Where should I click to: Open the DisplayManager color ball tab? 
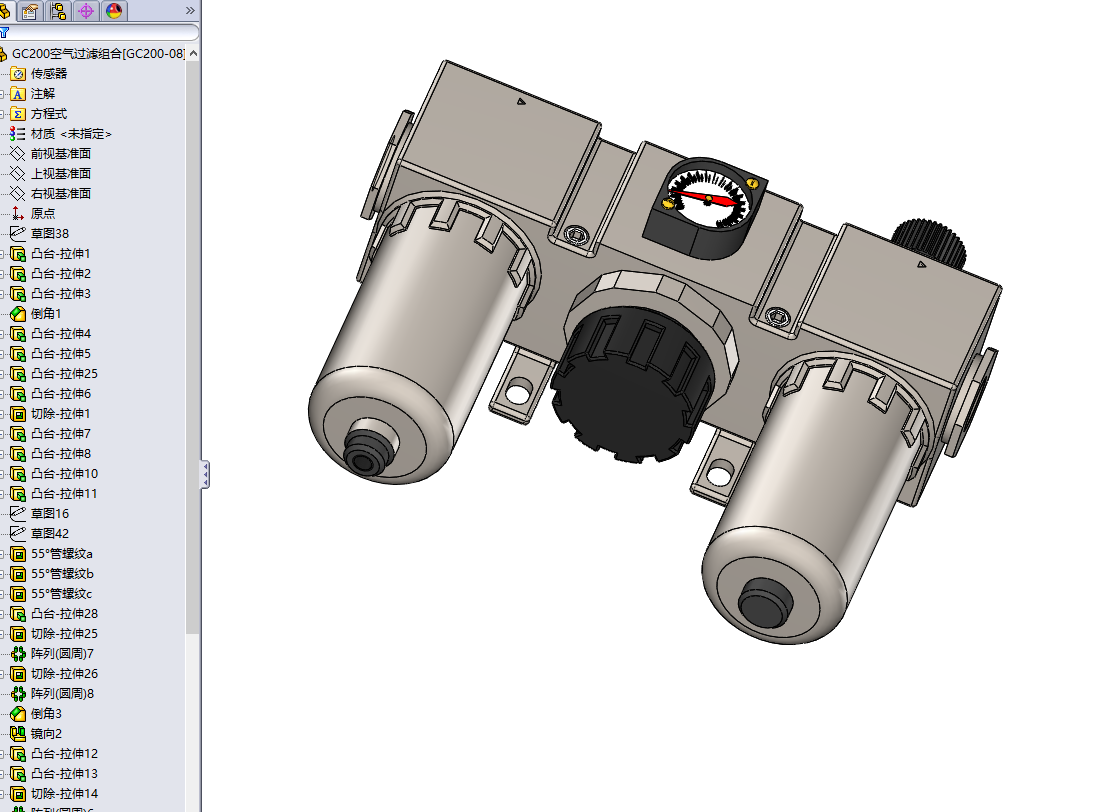click(114, 11)
